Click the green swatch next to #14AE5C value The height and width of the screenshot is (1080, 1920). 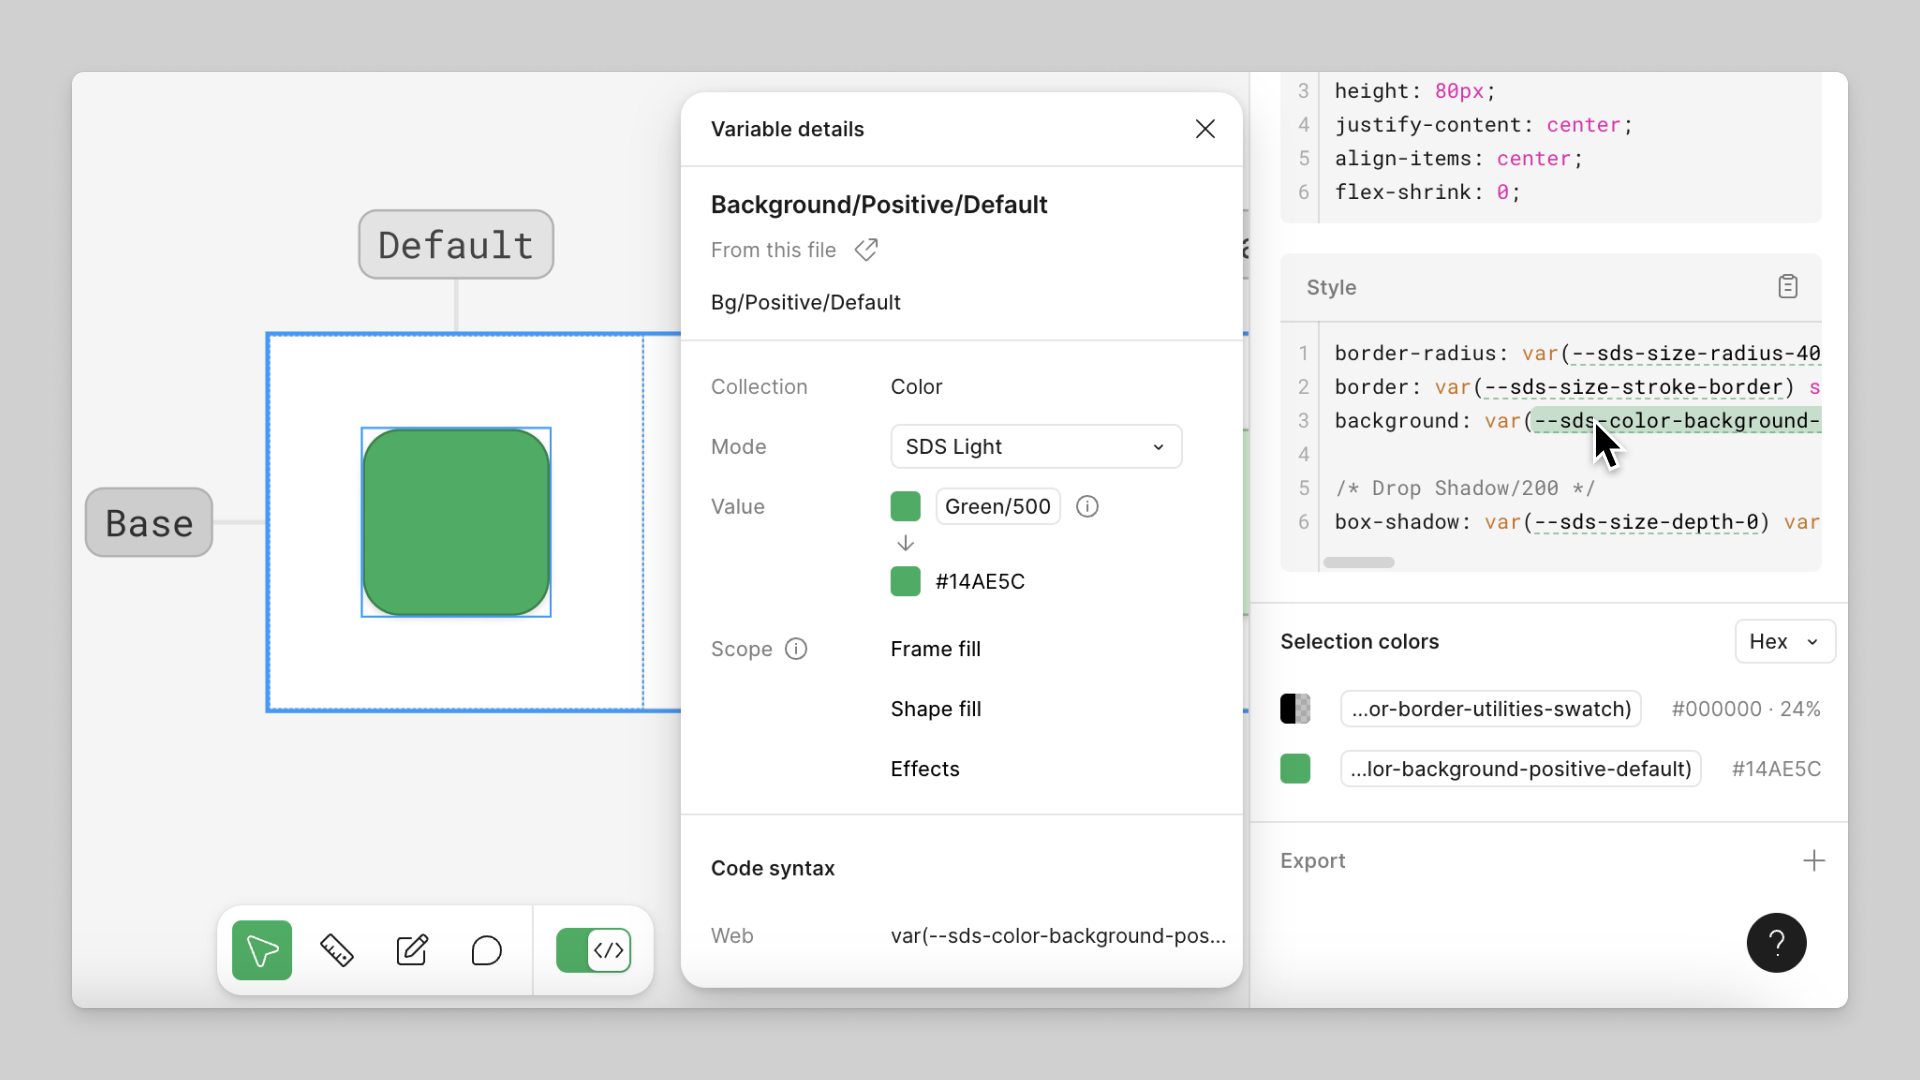pos(905,582)
